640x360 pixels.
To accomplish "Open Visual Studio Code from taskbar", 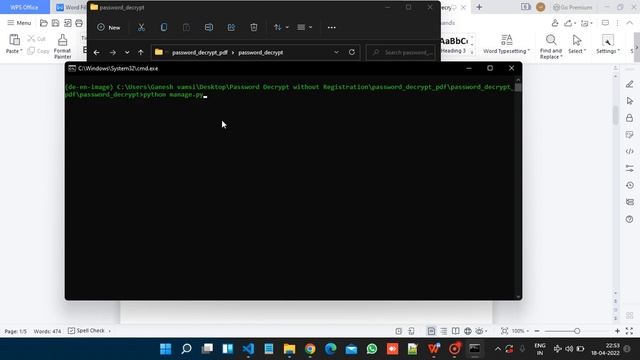I will click(248, 349).
